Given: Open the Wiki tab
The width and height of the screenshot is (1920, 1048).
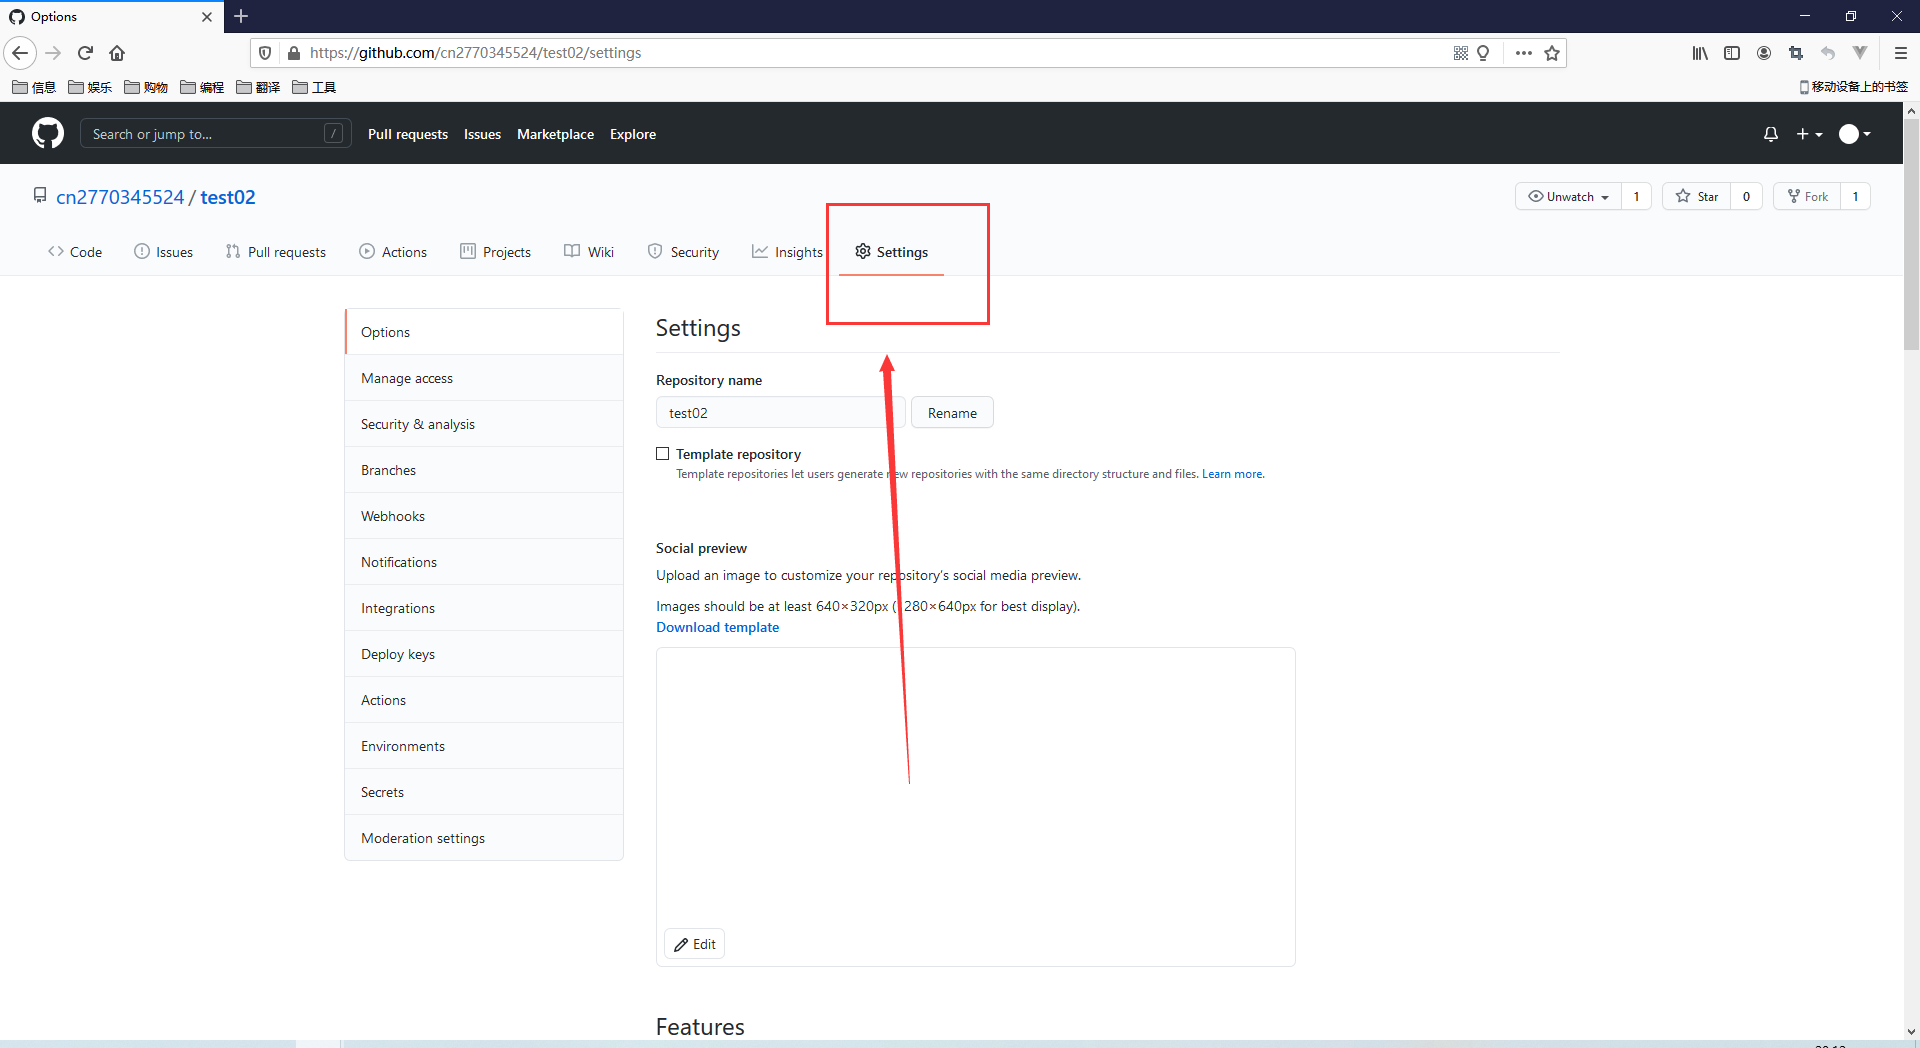Looking at the screenshot, I should [x=589, y=252].
